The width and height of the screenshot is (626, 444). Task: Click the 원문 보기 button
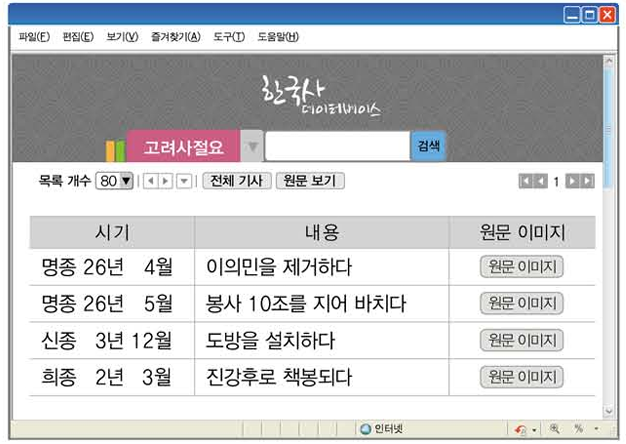tap(309, 182)
